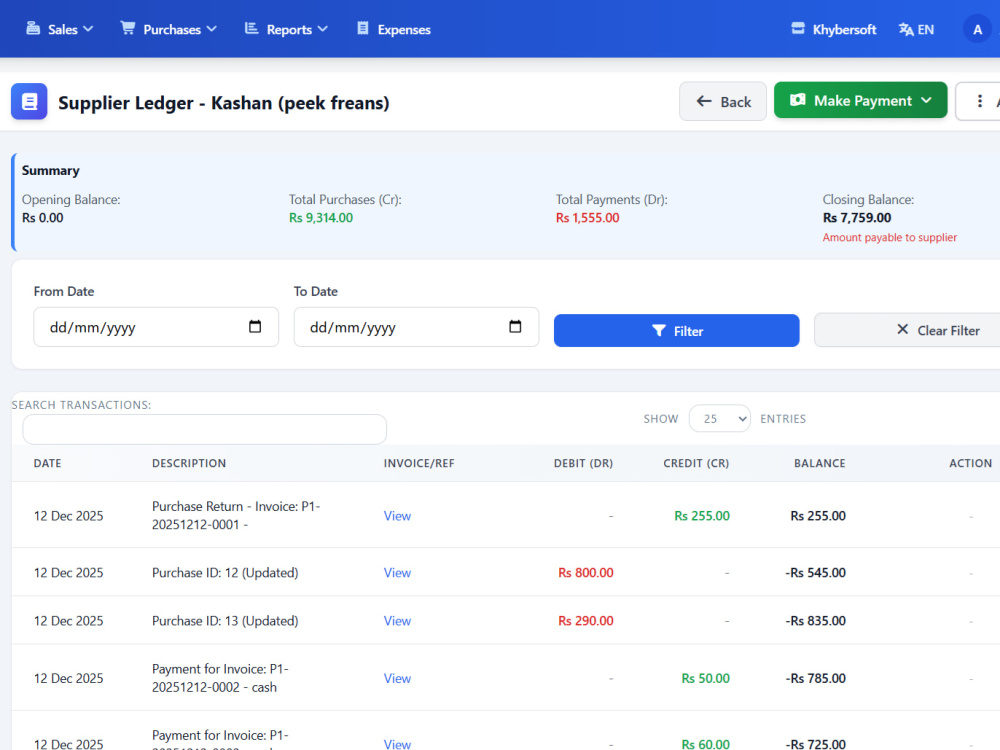Click the Supplier Ledger book icon
Image resolution: width=1000 pixels, height=750 pixels.
pos(29,101)
